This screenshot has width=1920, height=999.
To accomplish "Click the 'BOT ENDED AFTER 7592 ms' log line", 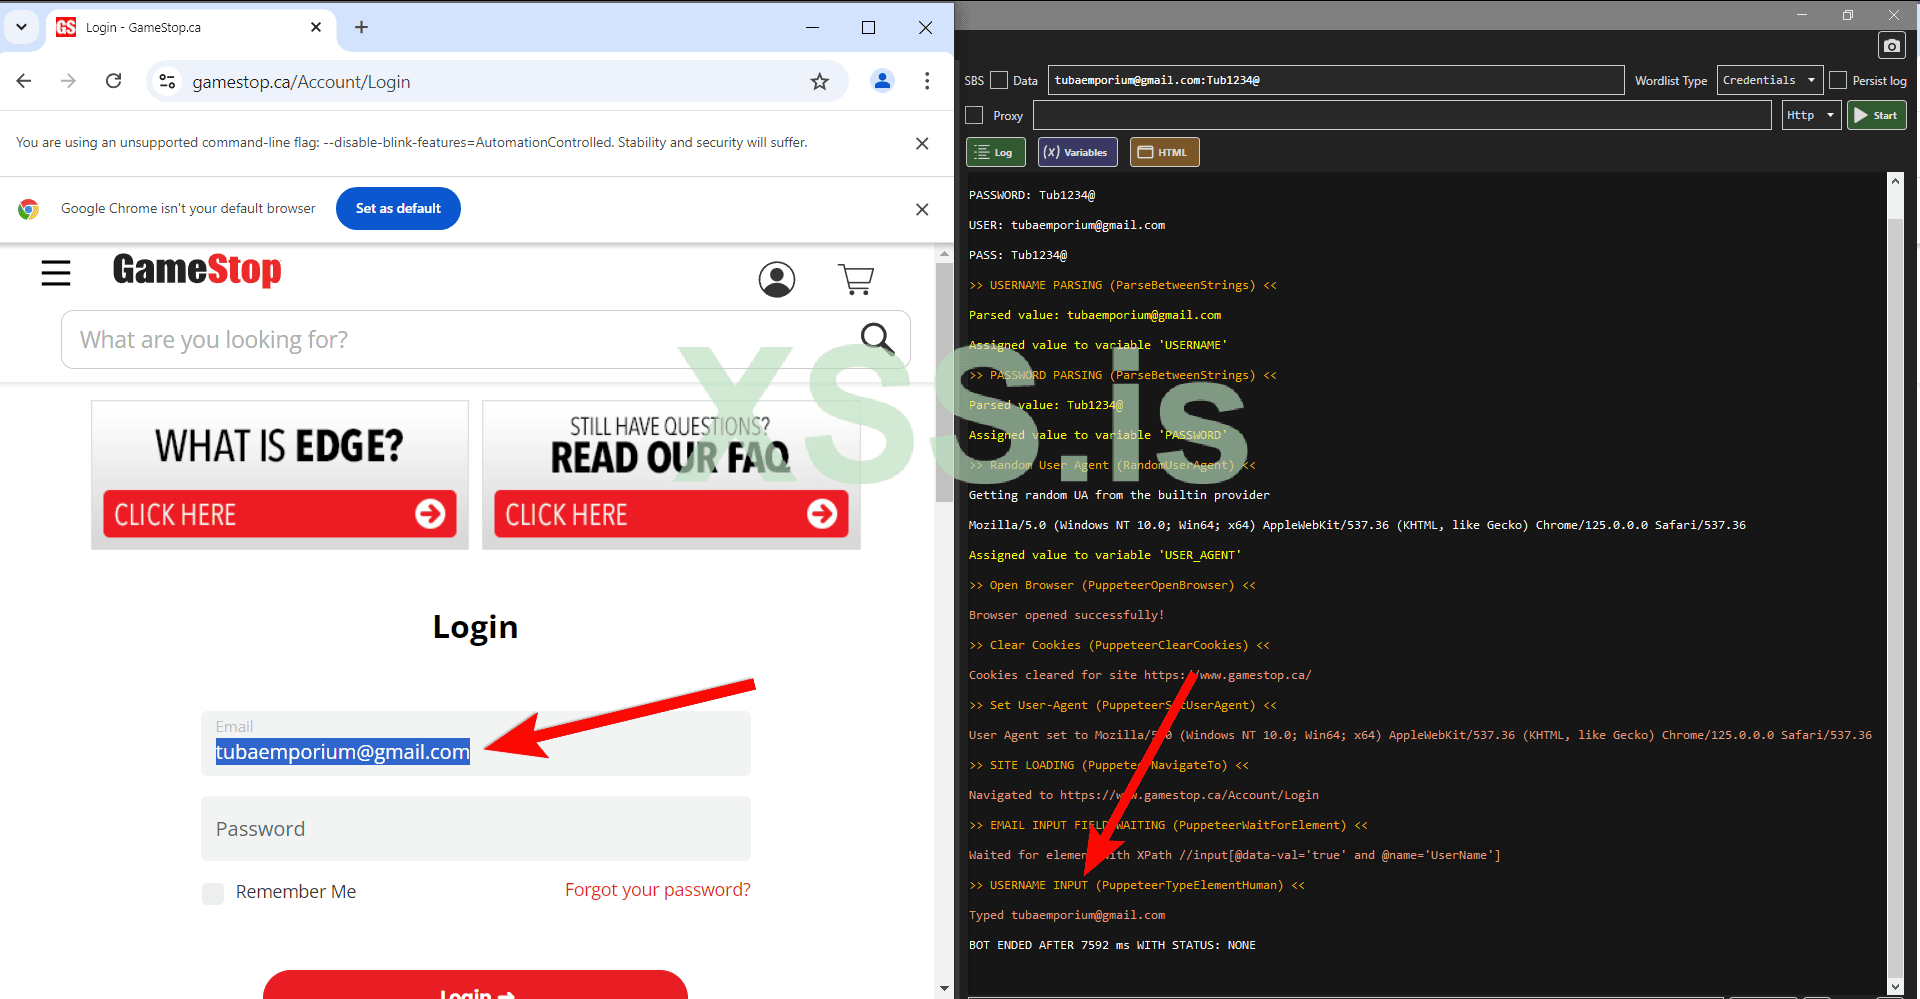I will [x=1112, y=945].
